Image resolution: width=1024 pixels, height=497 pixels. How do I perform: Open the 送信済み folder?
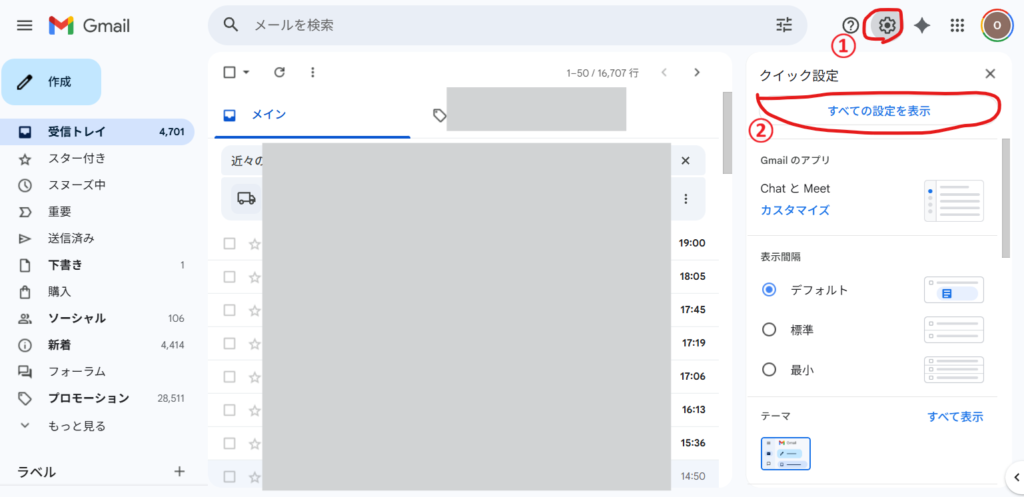point(71,238)
